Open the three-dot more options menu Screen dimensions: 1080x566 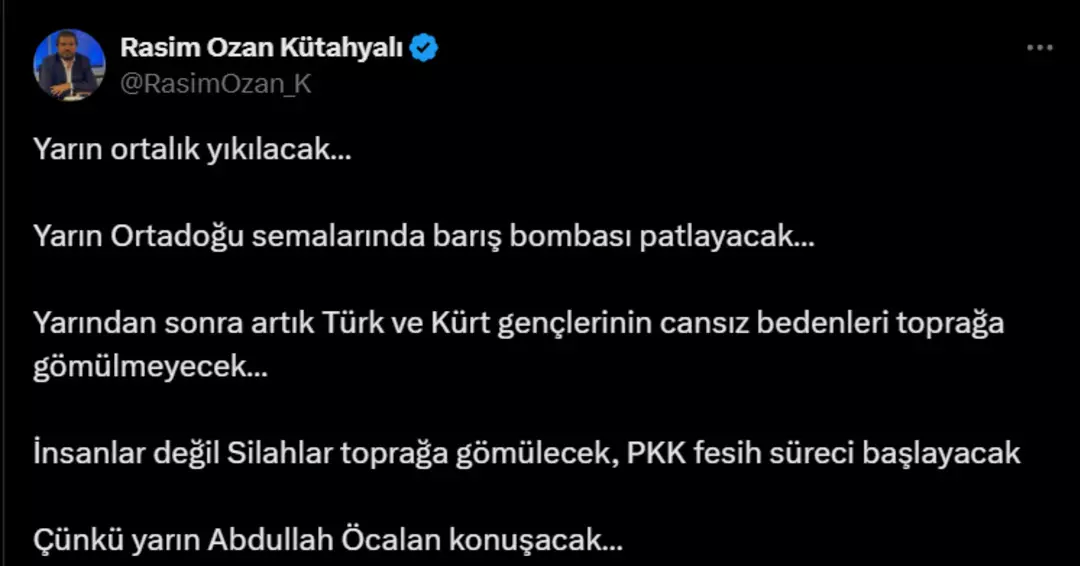coord(1039,48)
